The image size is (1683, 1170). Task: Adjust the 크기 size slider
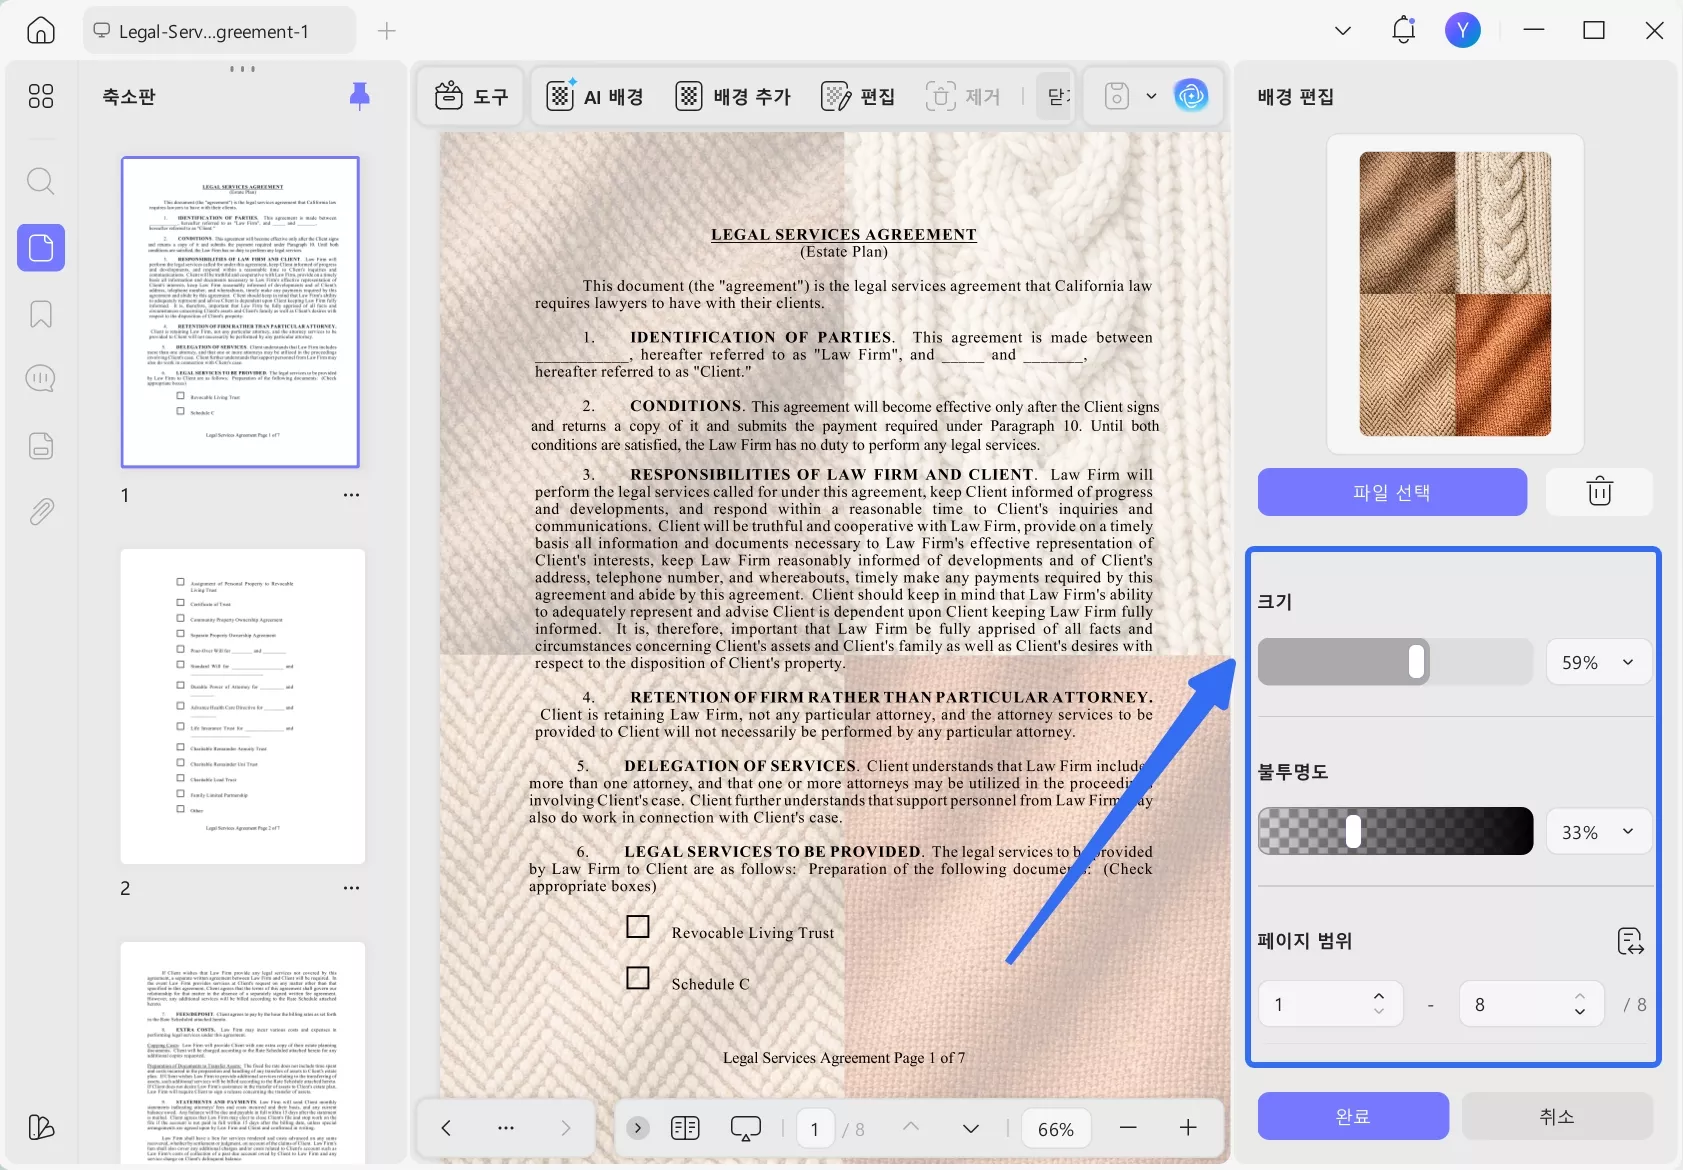[1395, 662]
